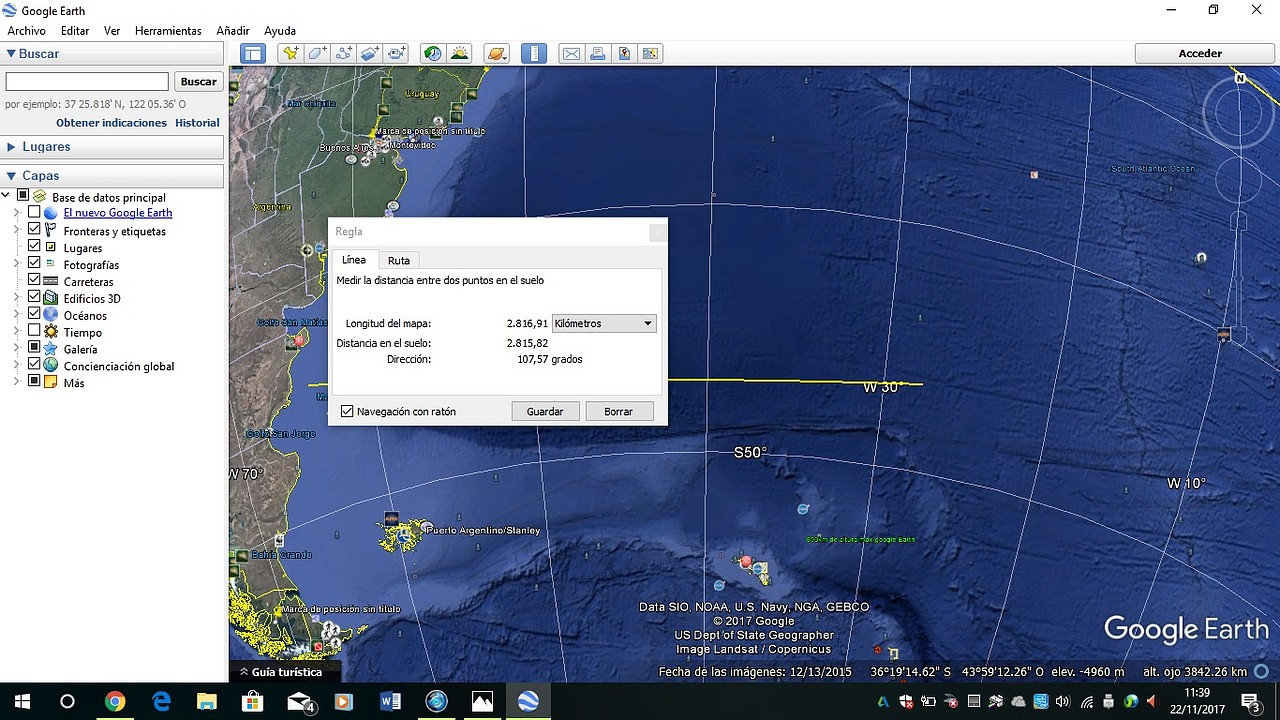Open El nuevo Google Earth link
Viewport: 1280px width, 720px height.
(117, 213)
